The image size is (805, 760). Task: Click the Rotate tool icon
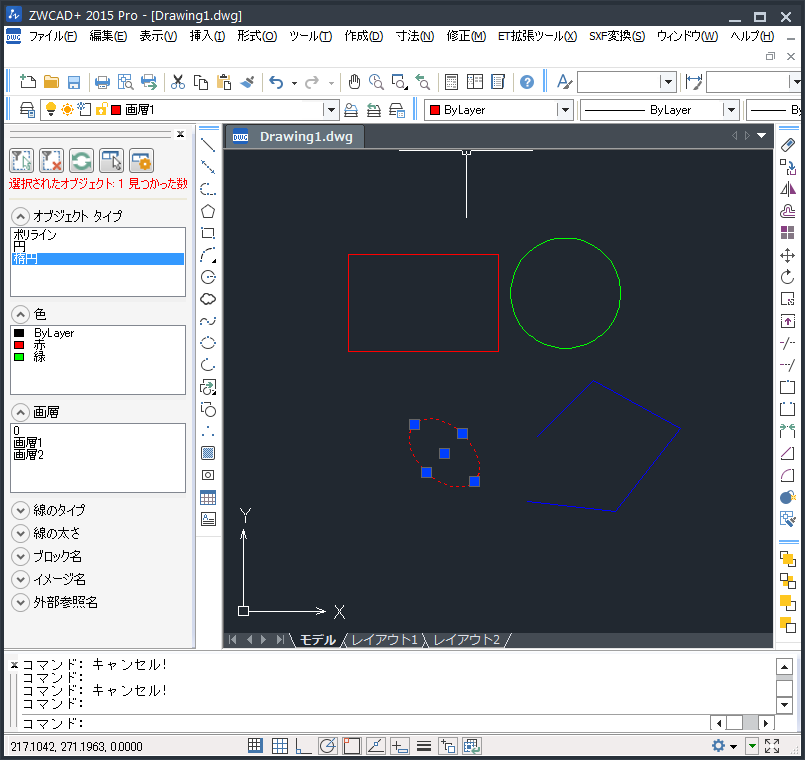788,277
